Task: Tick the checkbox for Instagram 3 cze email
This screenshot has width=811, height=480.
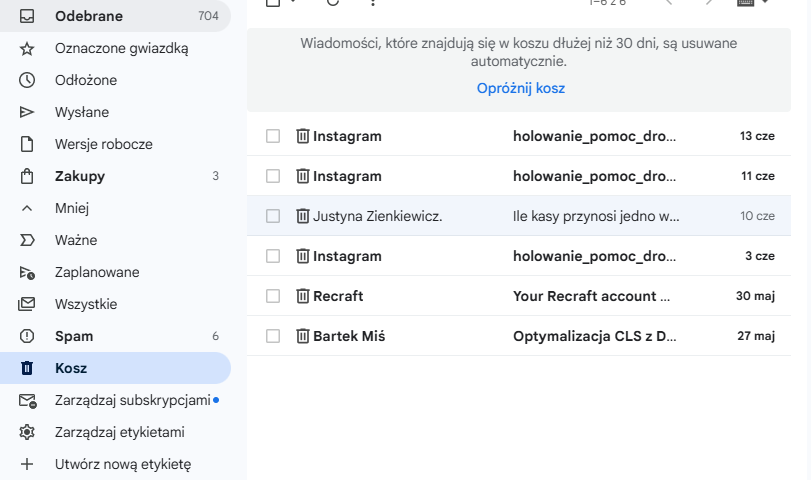Action: coord(273,256)
